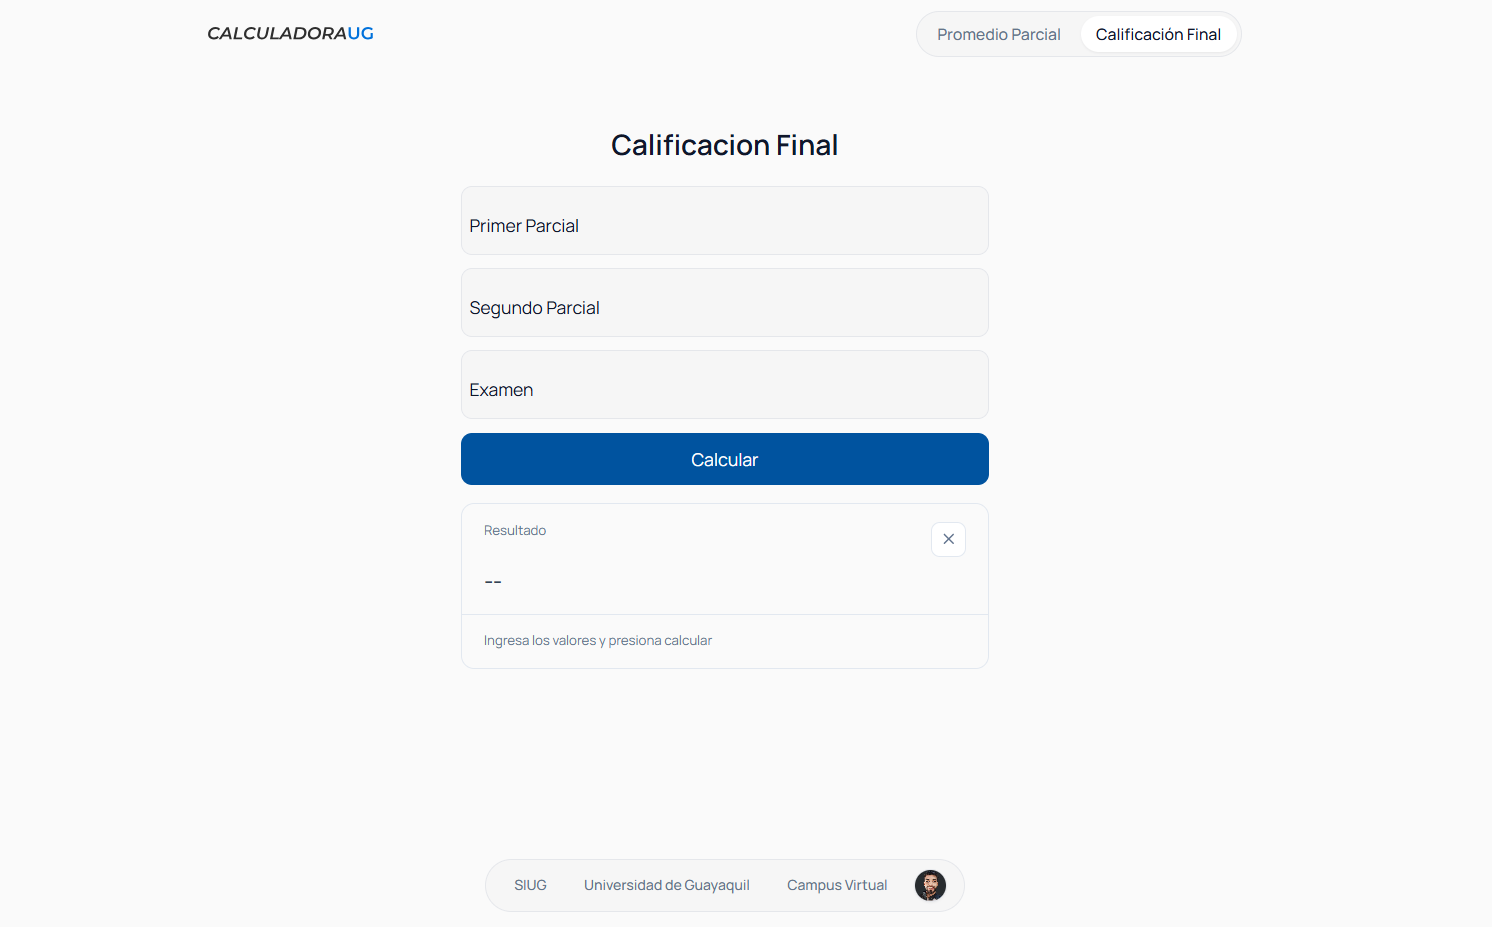The image size is (1492, 927).
Task: Click the blue UG part of logo
Action: tap(361, 33)
